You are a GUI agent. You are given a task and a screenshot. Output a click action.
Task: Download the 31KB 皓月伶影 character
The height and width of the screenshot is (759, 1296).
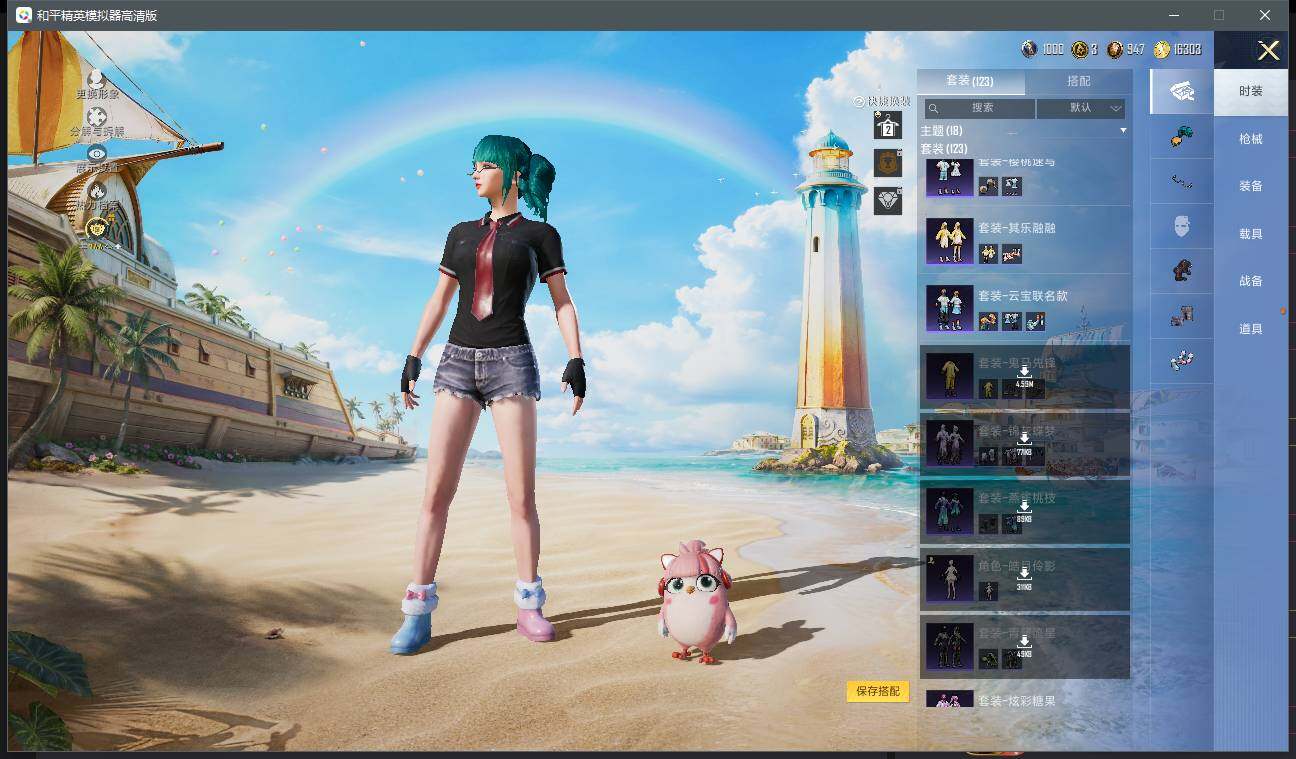(1024, 578)
